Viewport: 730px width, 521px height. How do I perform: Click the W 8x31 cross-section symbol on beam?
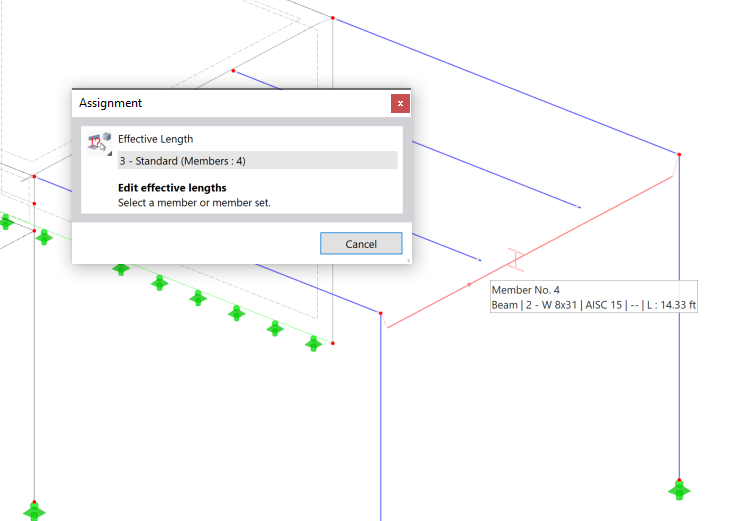[516, 259]
